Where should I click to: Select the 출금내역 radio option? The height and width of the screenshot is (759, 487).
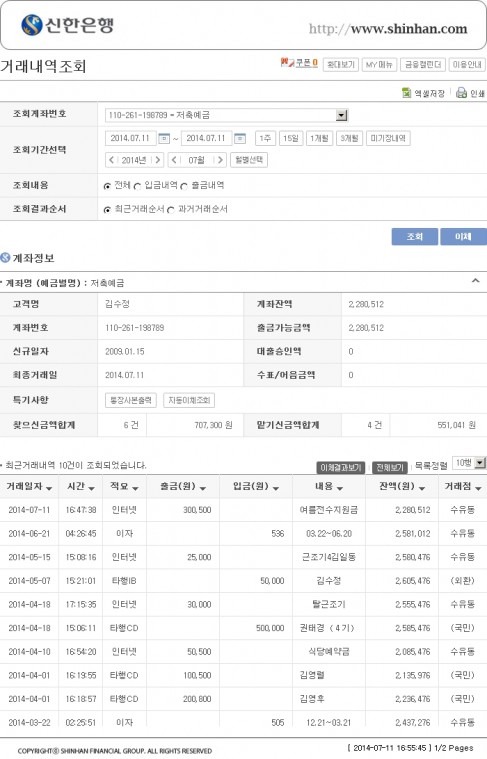tap(184, 186)
